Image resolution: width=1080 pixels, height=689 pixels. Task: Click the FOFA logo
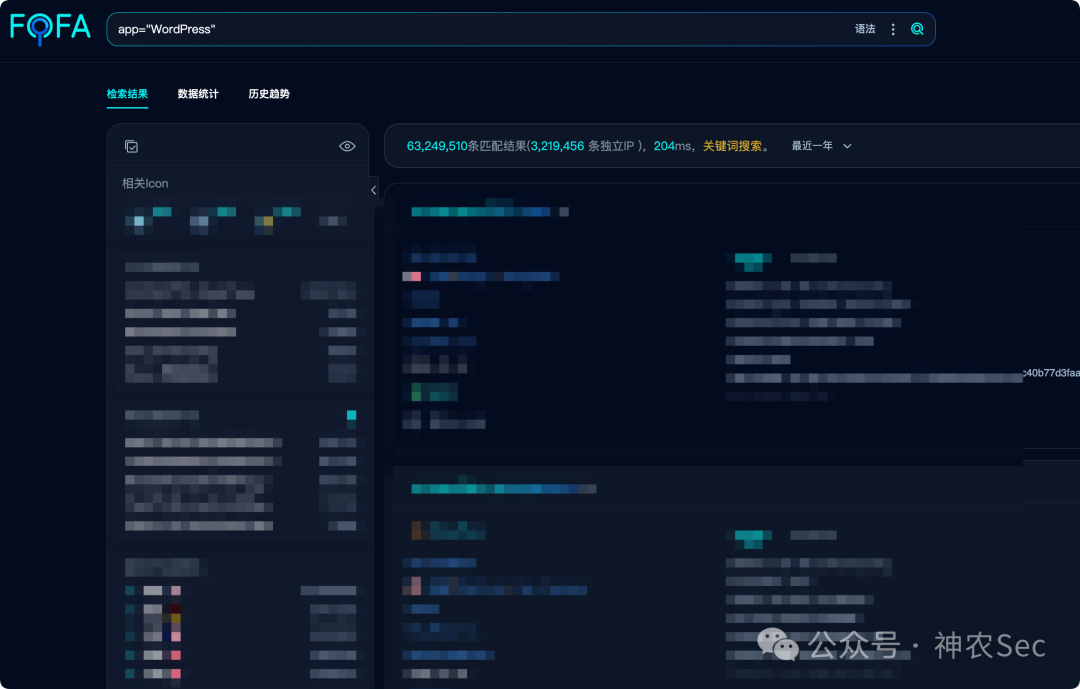(x=50, y=29)
